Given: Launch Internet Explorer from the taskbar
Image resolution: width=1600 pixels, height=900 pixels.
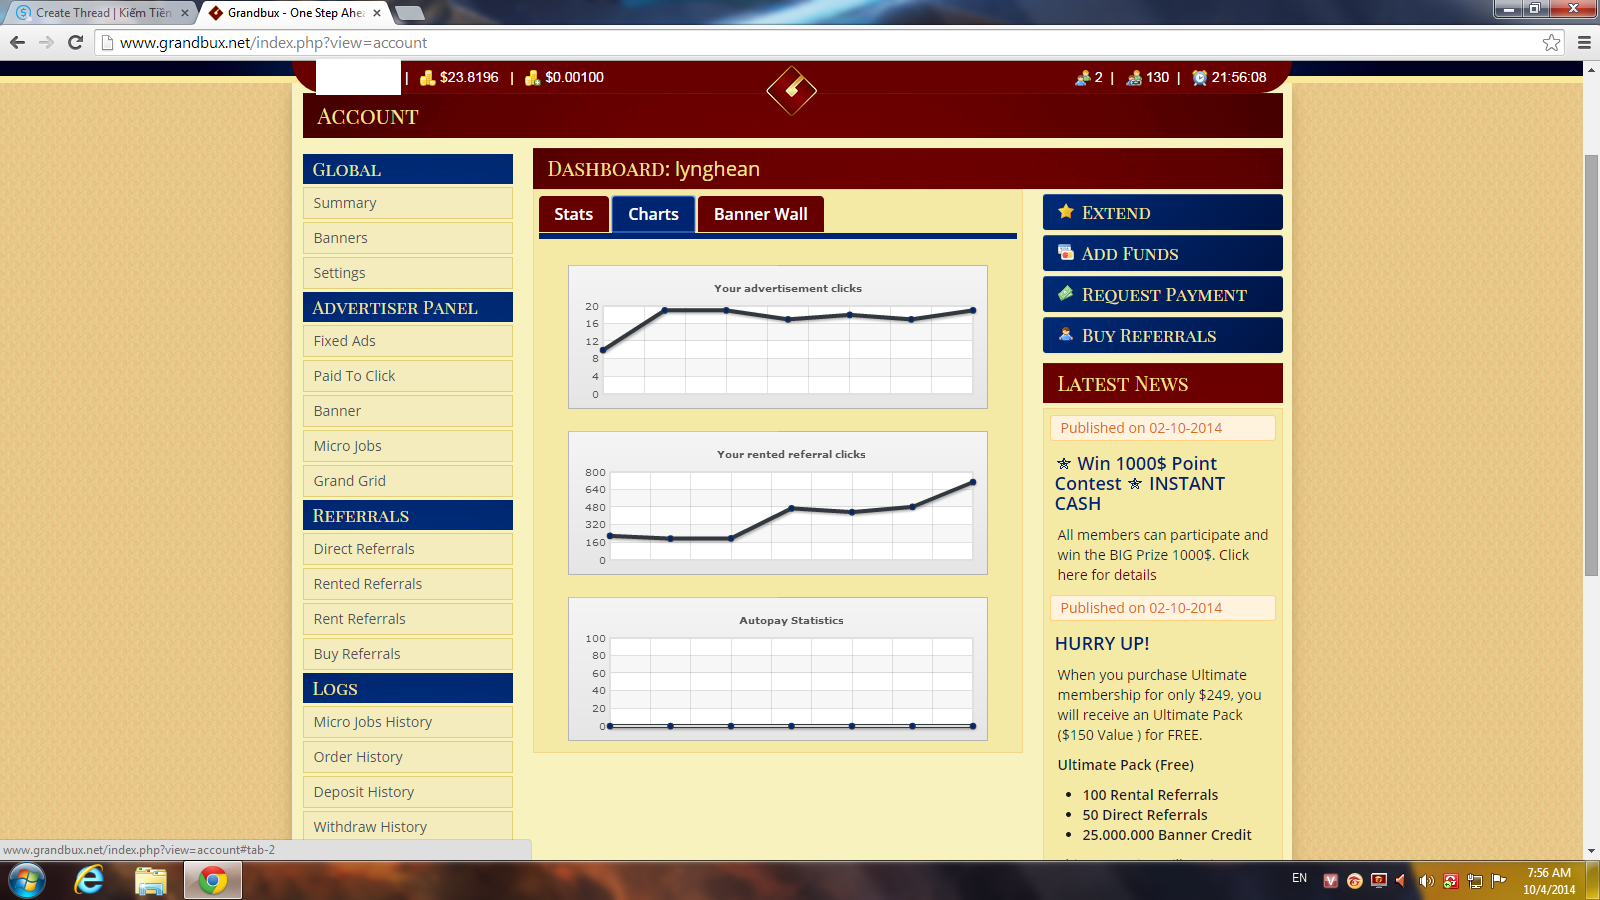Looking at the screenshot, I should [89, 881].
